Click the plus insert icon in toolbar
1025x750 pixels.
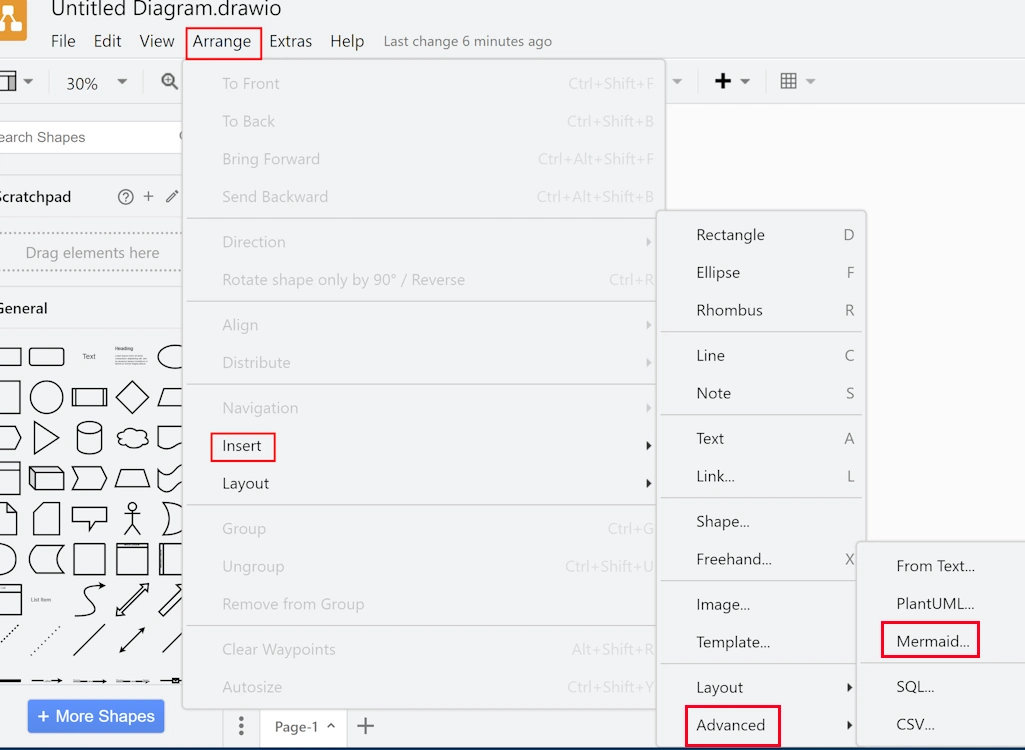coord(723,81)
